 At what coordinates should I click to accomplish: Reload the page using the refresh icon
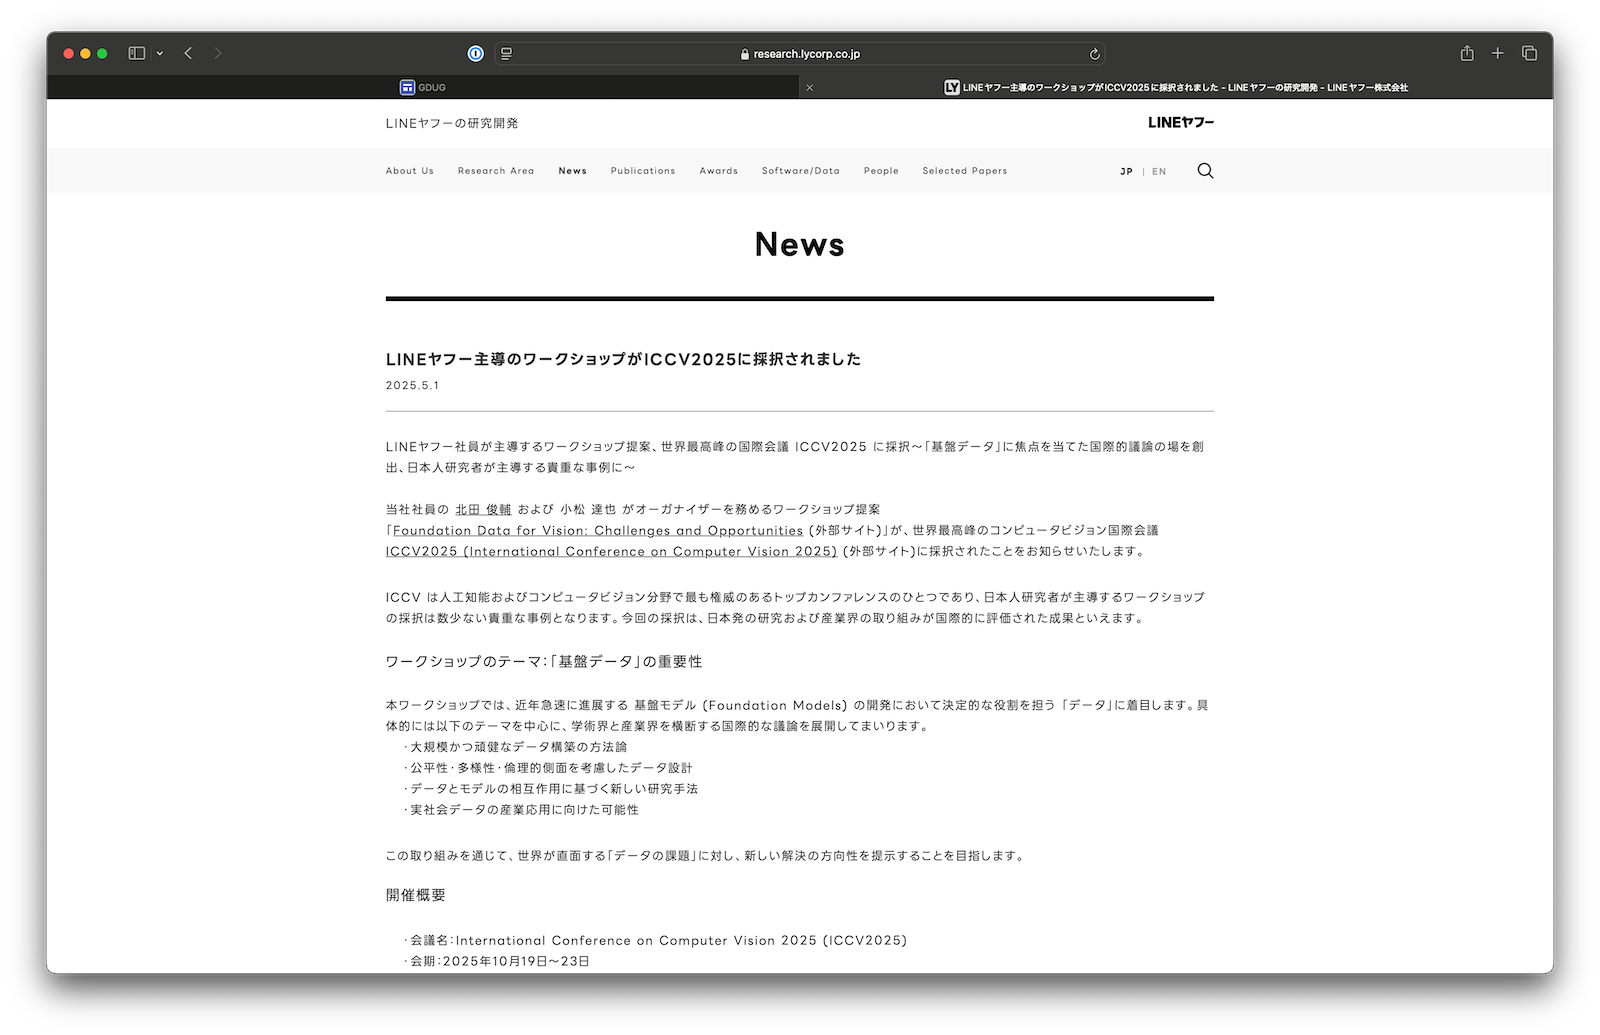[1095, 54]
